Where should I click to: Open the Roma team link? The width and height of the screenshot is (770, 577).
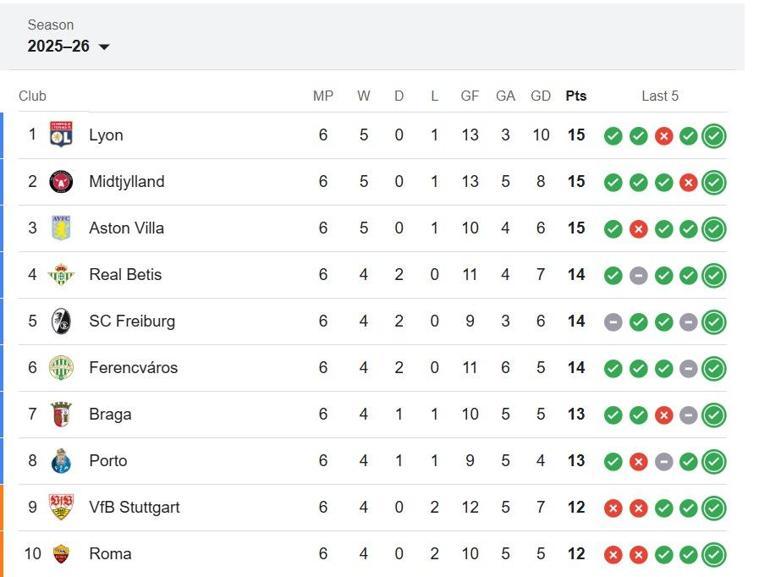(110, 554)
